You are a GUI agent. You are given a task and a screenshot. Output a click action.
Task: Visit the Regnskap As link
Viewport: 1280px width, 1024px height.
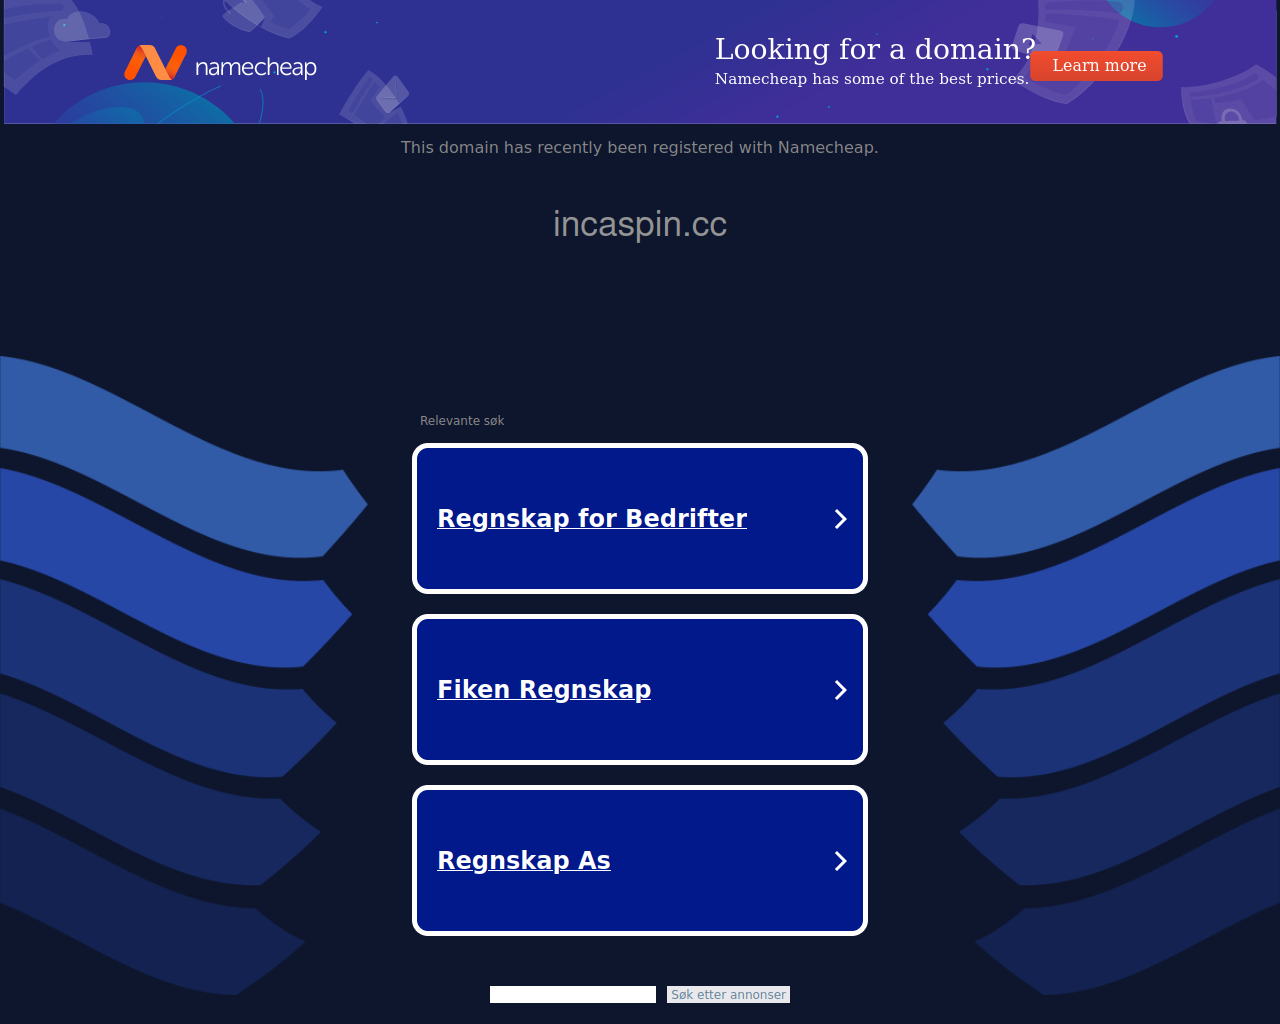point(524,860)
